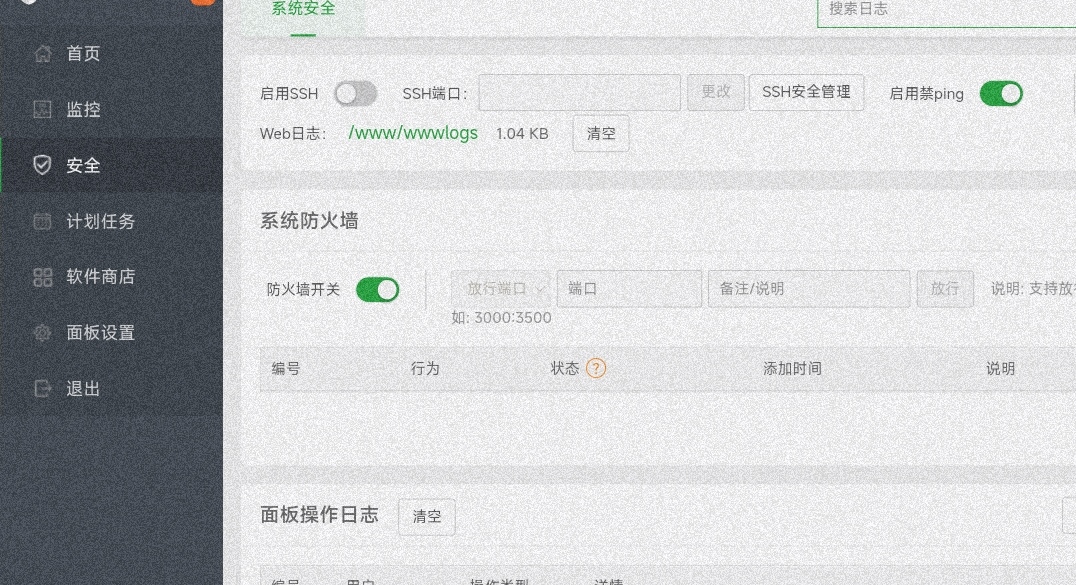Click the panel settings gear icon
1076x585 pixels.
[x=42, y=333]
